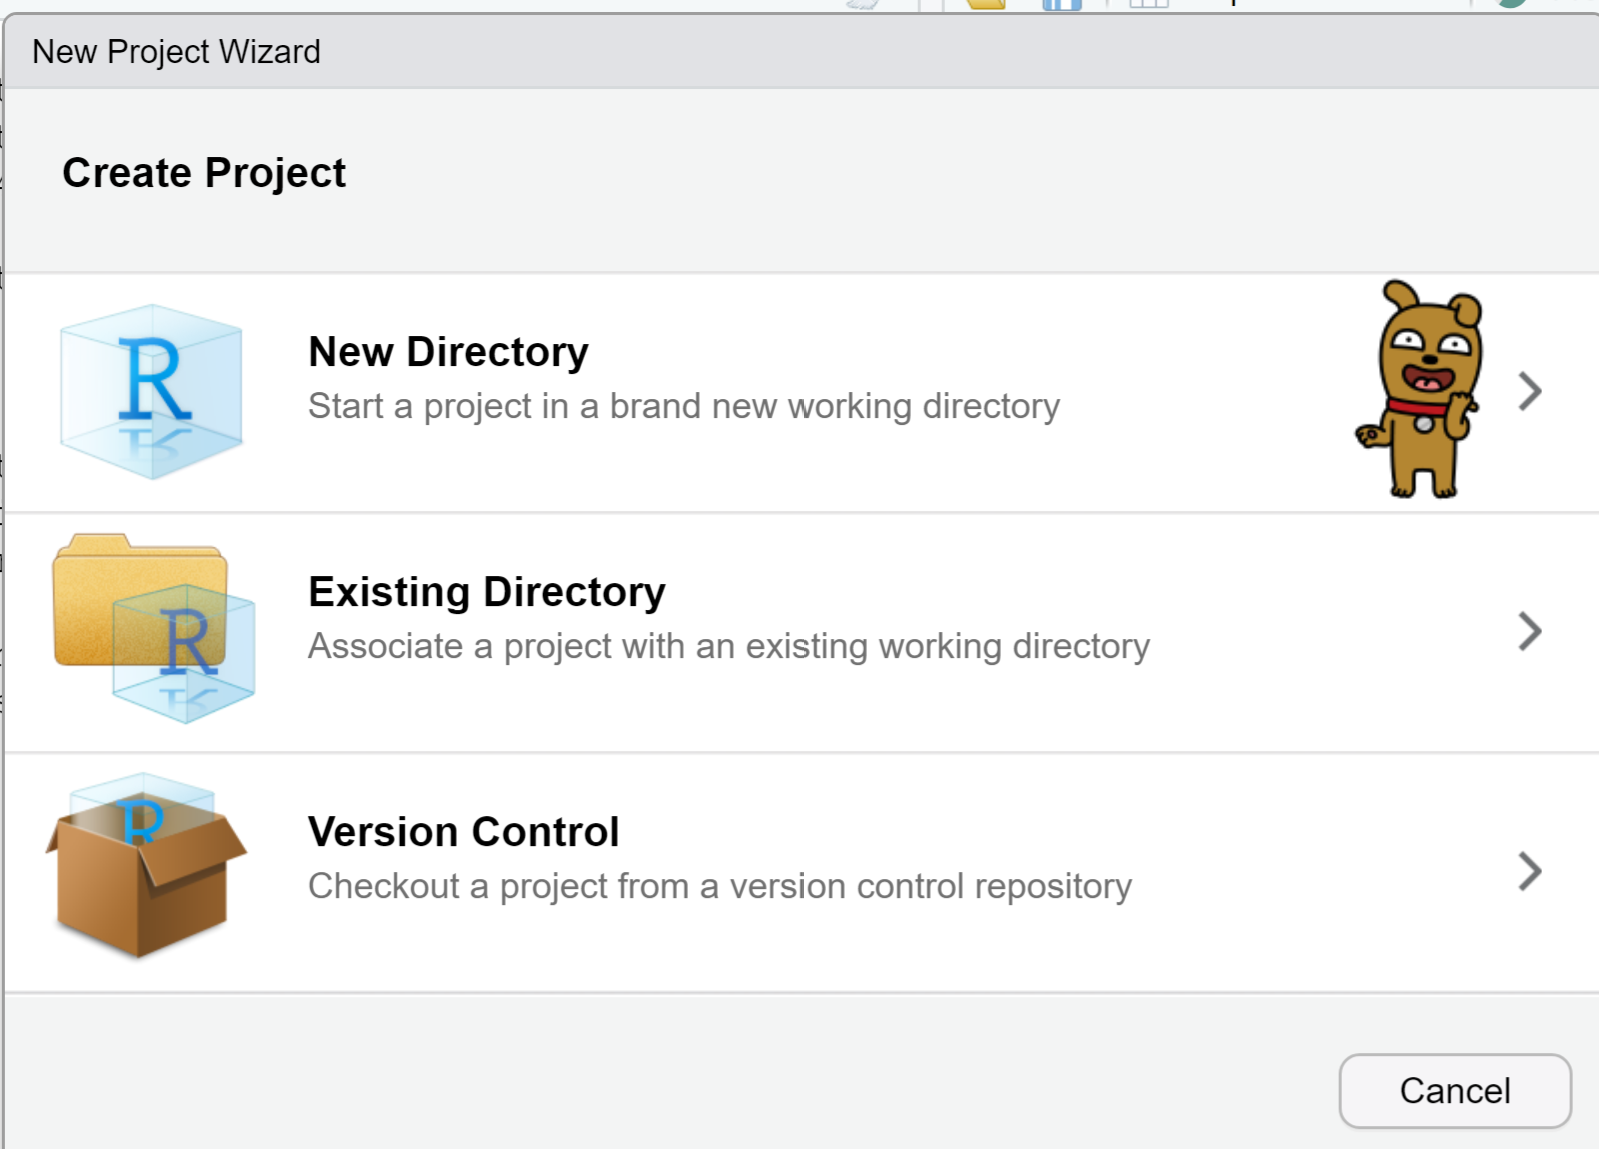The height and width of the screenshot is (1149, 1599).
Task: Click 'Checkout a project from a version control repository'
Action: coord(720,886)
